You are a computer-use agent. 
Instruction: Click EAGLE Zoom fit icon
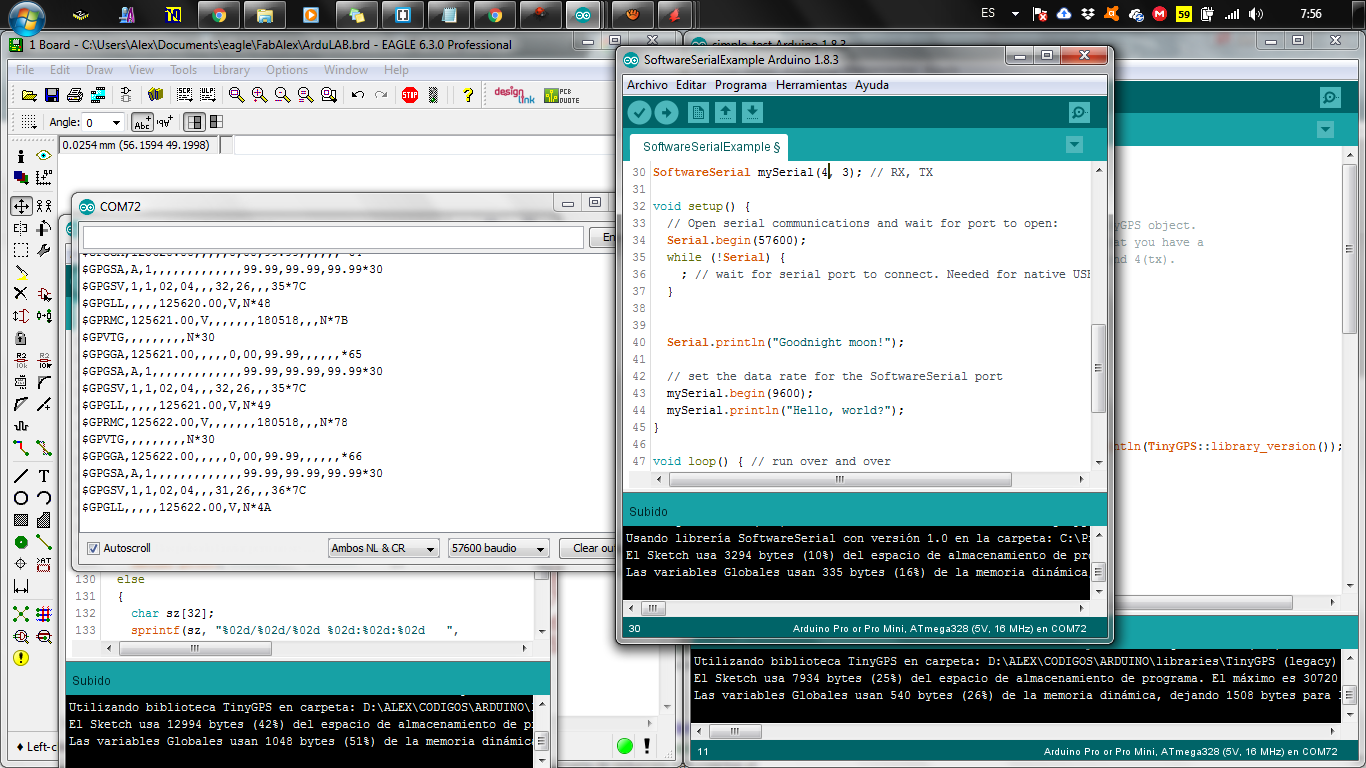237,95
